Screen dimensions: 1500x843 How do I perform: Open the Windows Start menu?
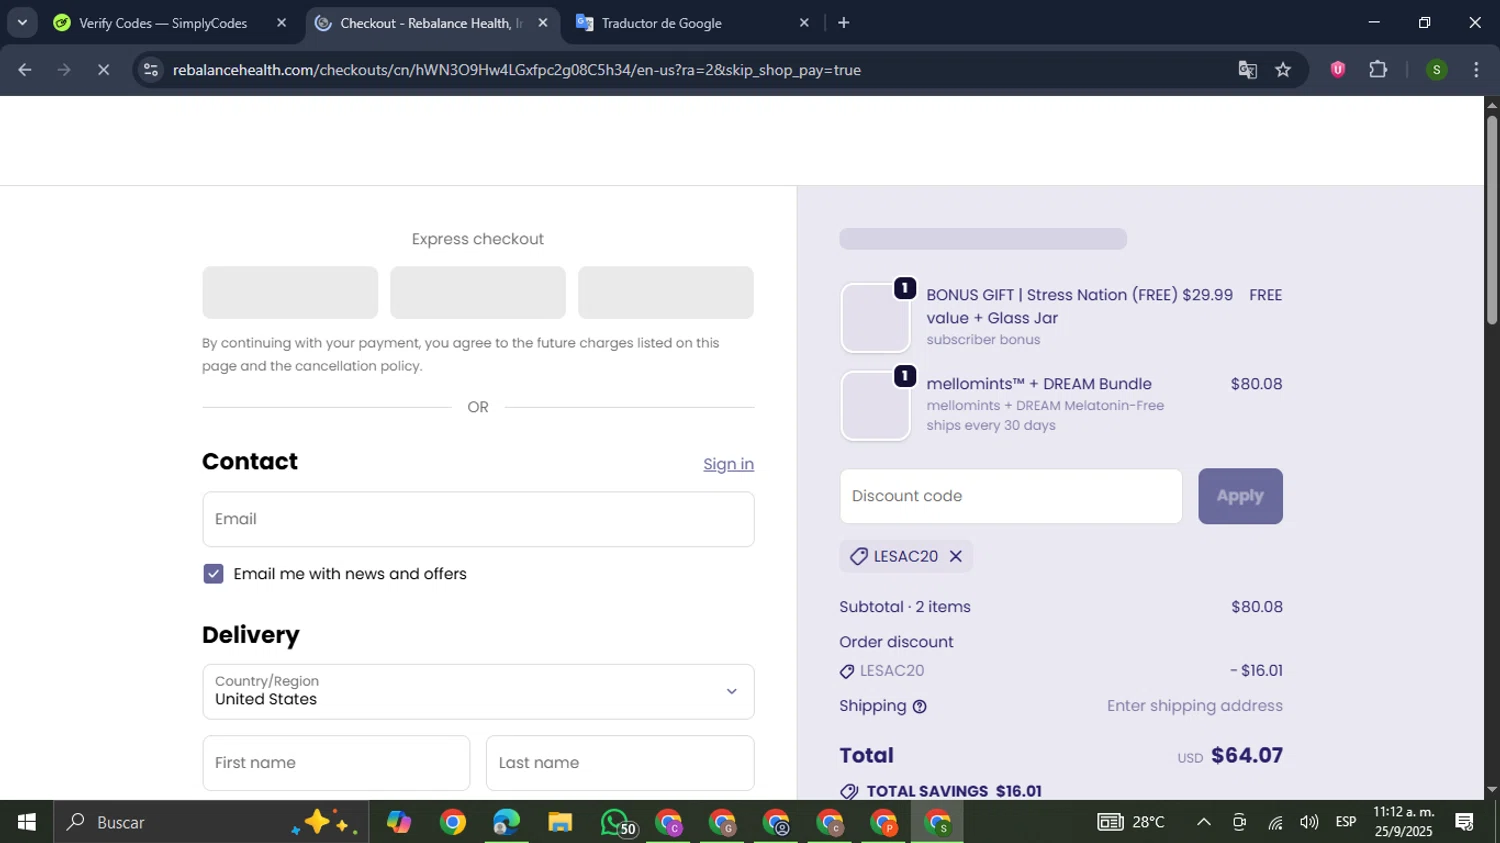coord(26,822)
